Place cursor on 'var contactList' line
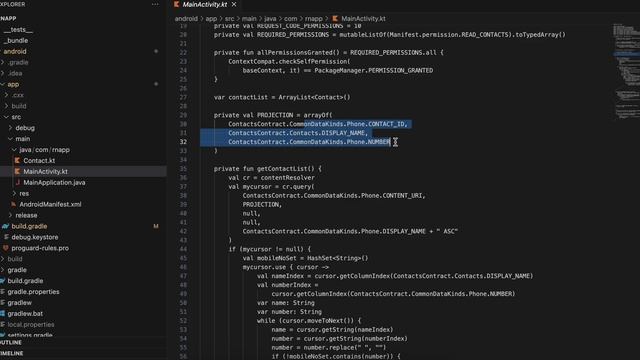This screenshot has width=640, height=360. tap(282, 97)
